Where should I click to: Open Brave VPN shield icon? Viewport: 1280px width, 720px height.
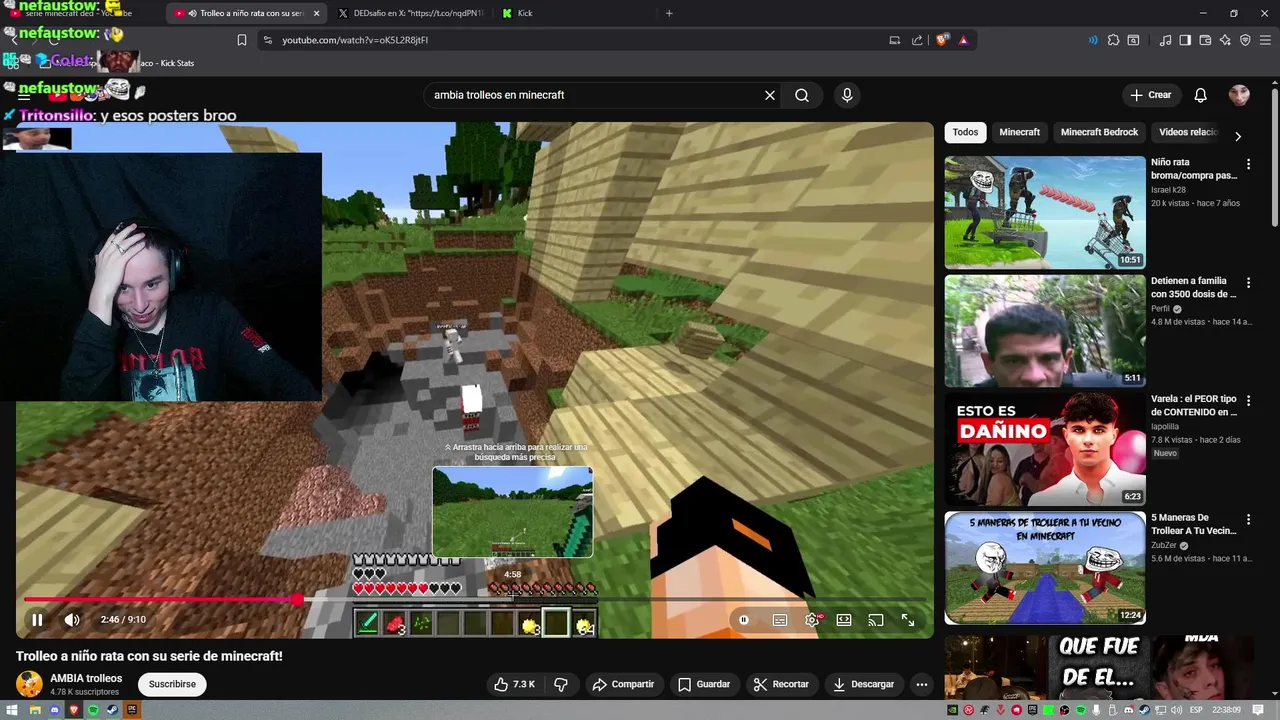click(x=1245, y=40)
